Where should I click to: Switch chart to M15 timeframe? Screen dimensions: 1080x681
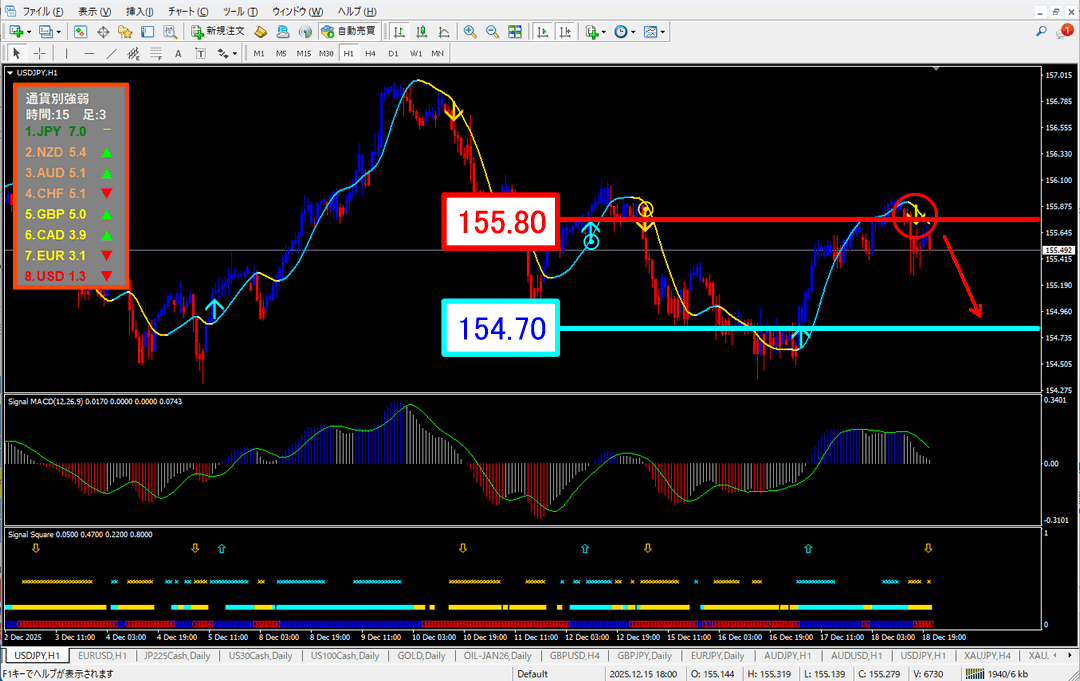(x=303, y=53)
